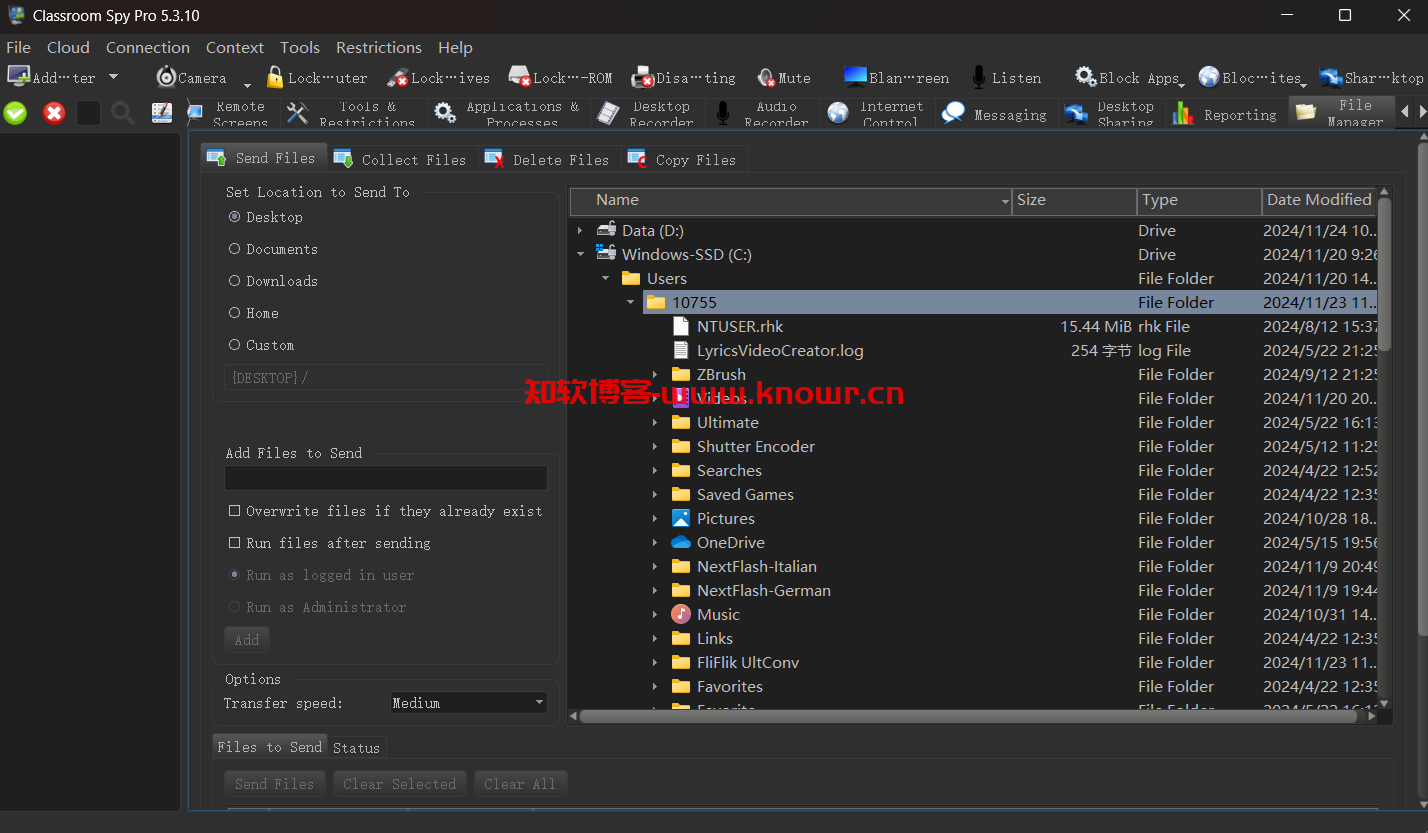Screen dimensions: 1428x833
Task: Click the magnifier search icon
Action: (x=123, y=113)
